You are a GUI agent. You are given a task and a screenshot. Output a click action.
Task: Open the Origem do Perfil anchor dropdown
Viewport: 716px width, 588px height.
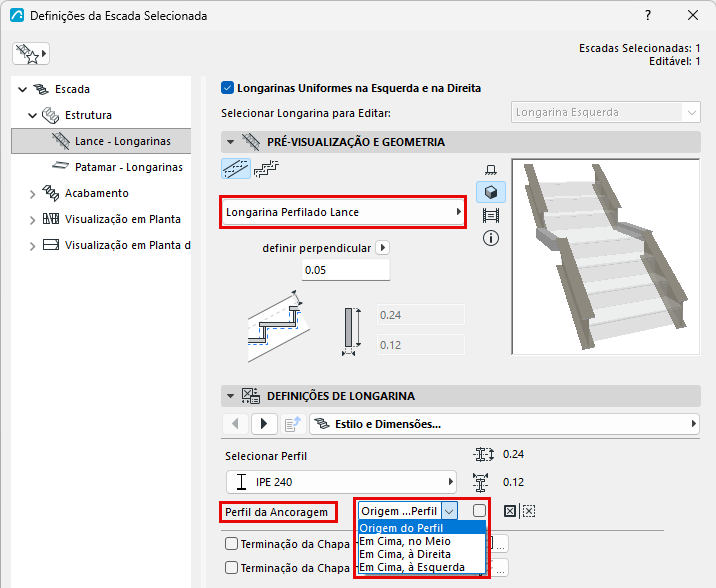click(x=408, y=511)
